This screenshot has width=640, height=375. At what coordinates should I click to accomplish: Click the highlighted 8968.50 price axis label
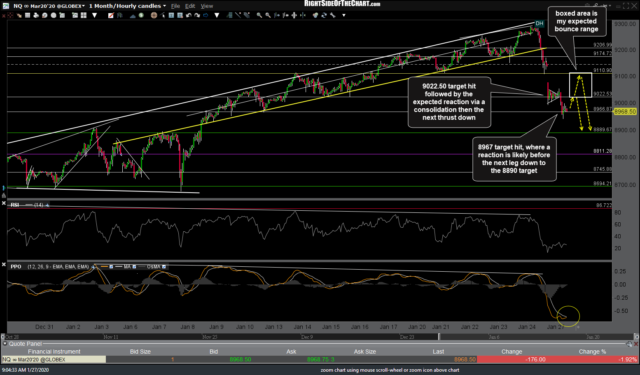pyautogui.click(x=625, y=111)
